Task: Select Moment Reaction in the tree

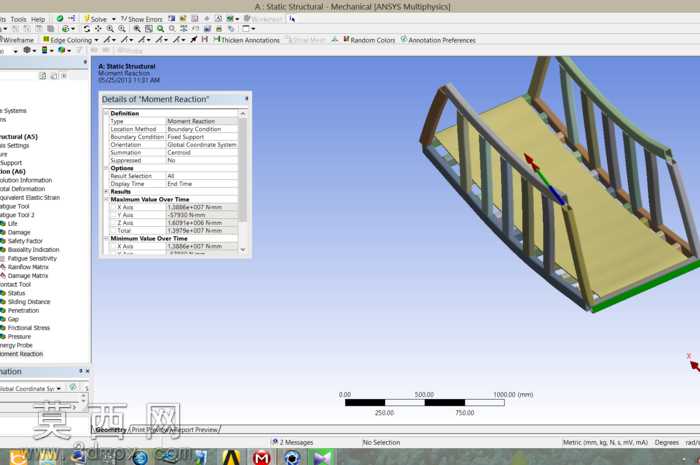Action: 21,354
